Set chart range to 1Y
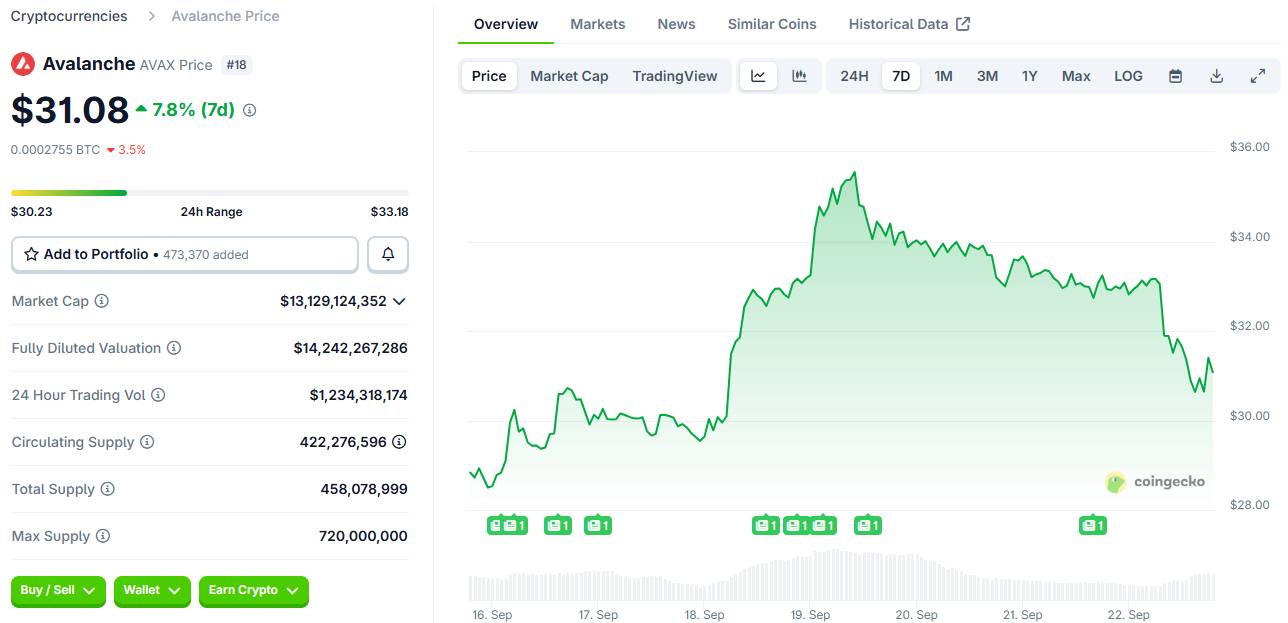Viewport: 1288px width, 623px height. (x=1030, y=76)
